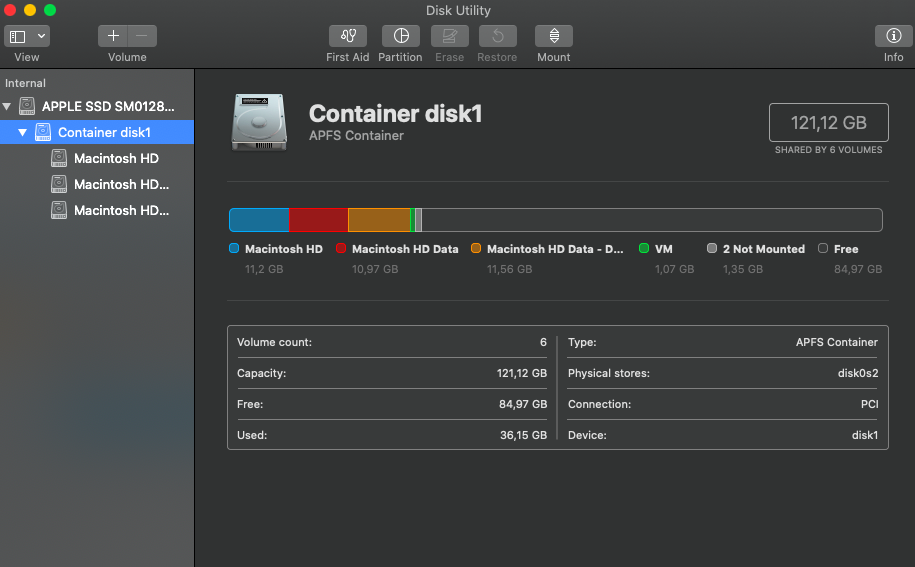915x567 pixels.
Task: Click the 'Type:' row label in info table
Action: click(582, 342)
